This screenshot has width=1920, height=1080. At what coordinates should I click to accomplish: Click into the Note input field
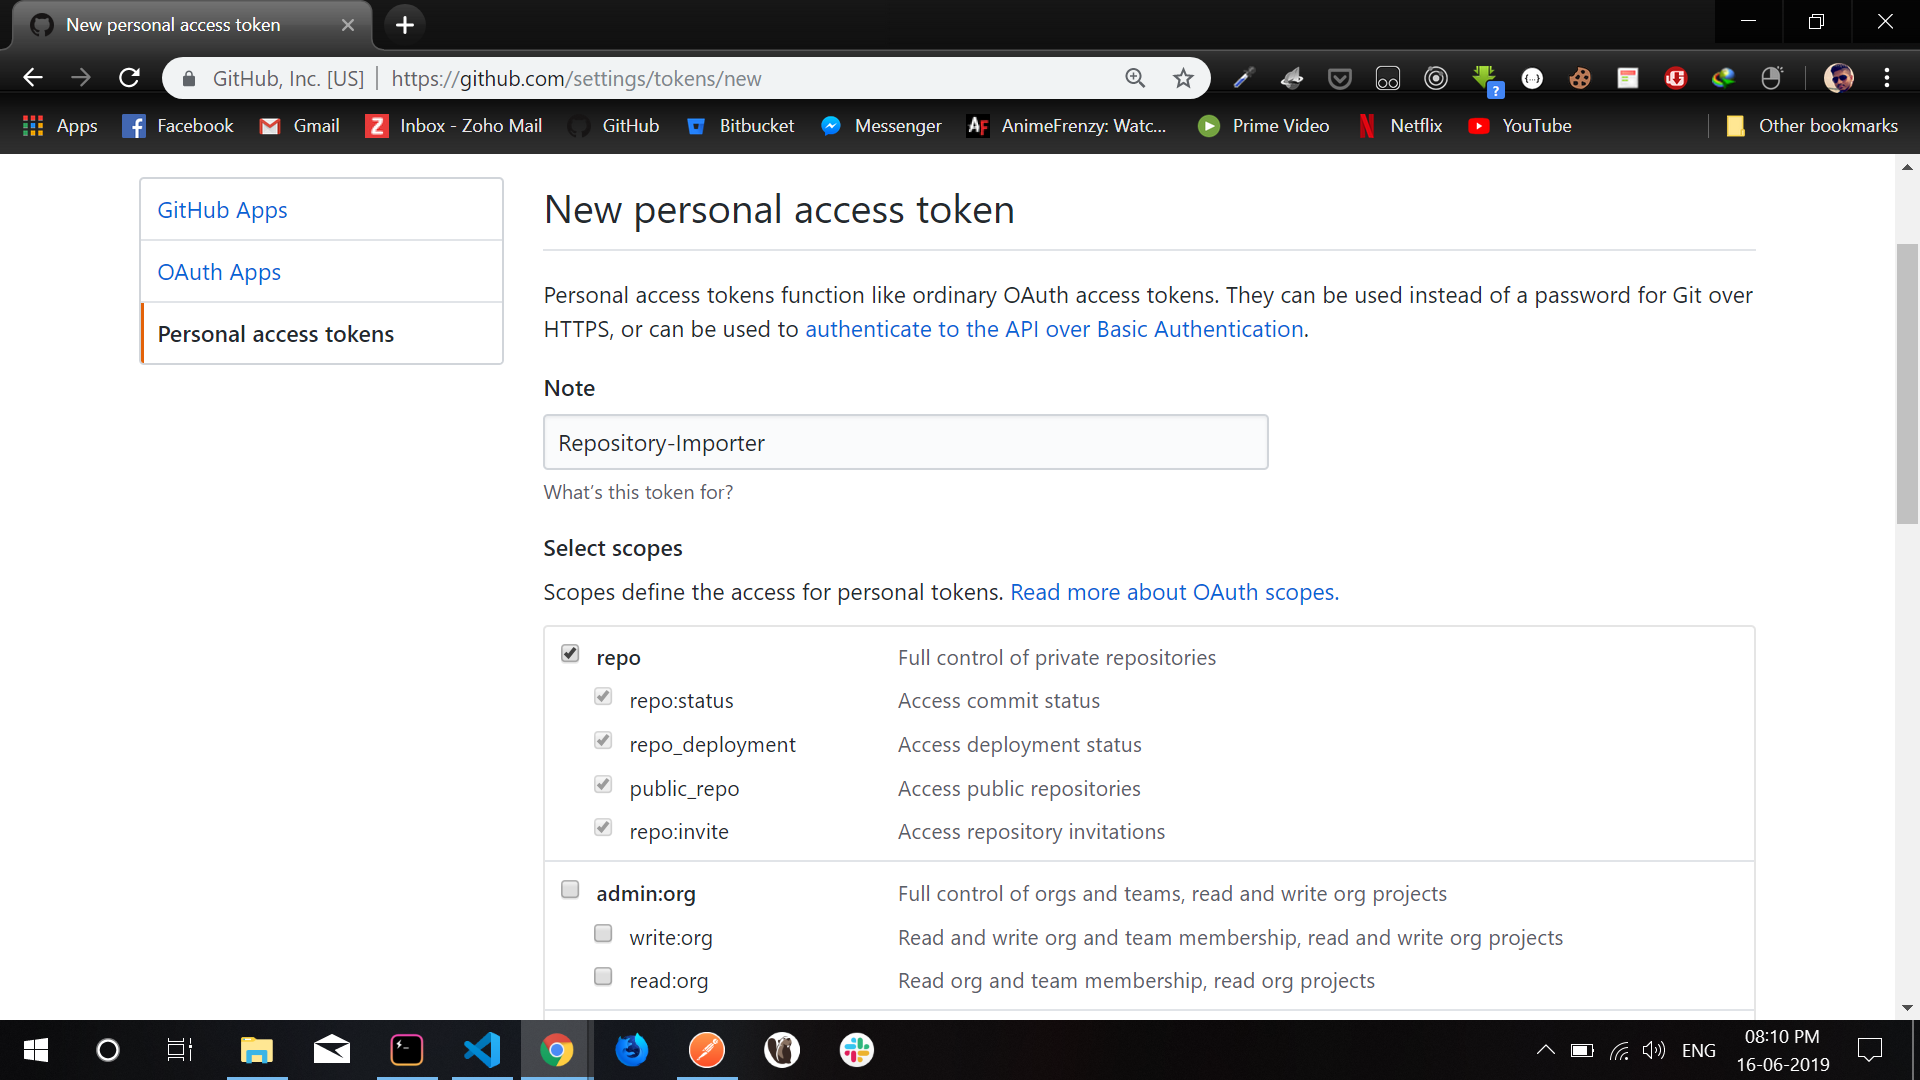[905, 443]
